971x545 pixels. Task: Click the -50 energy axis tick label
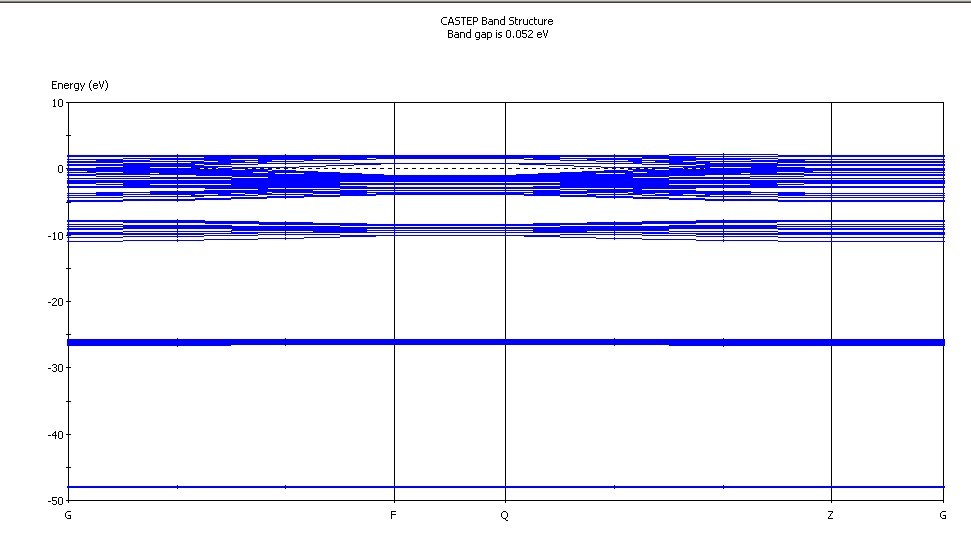(x=56, y=500)
